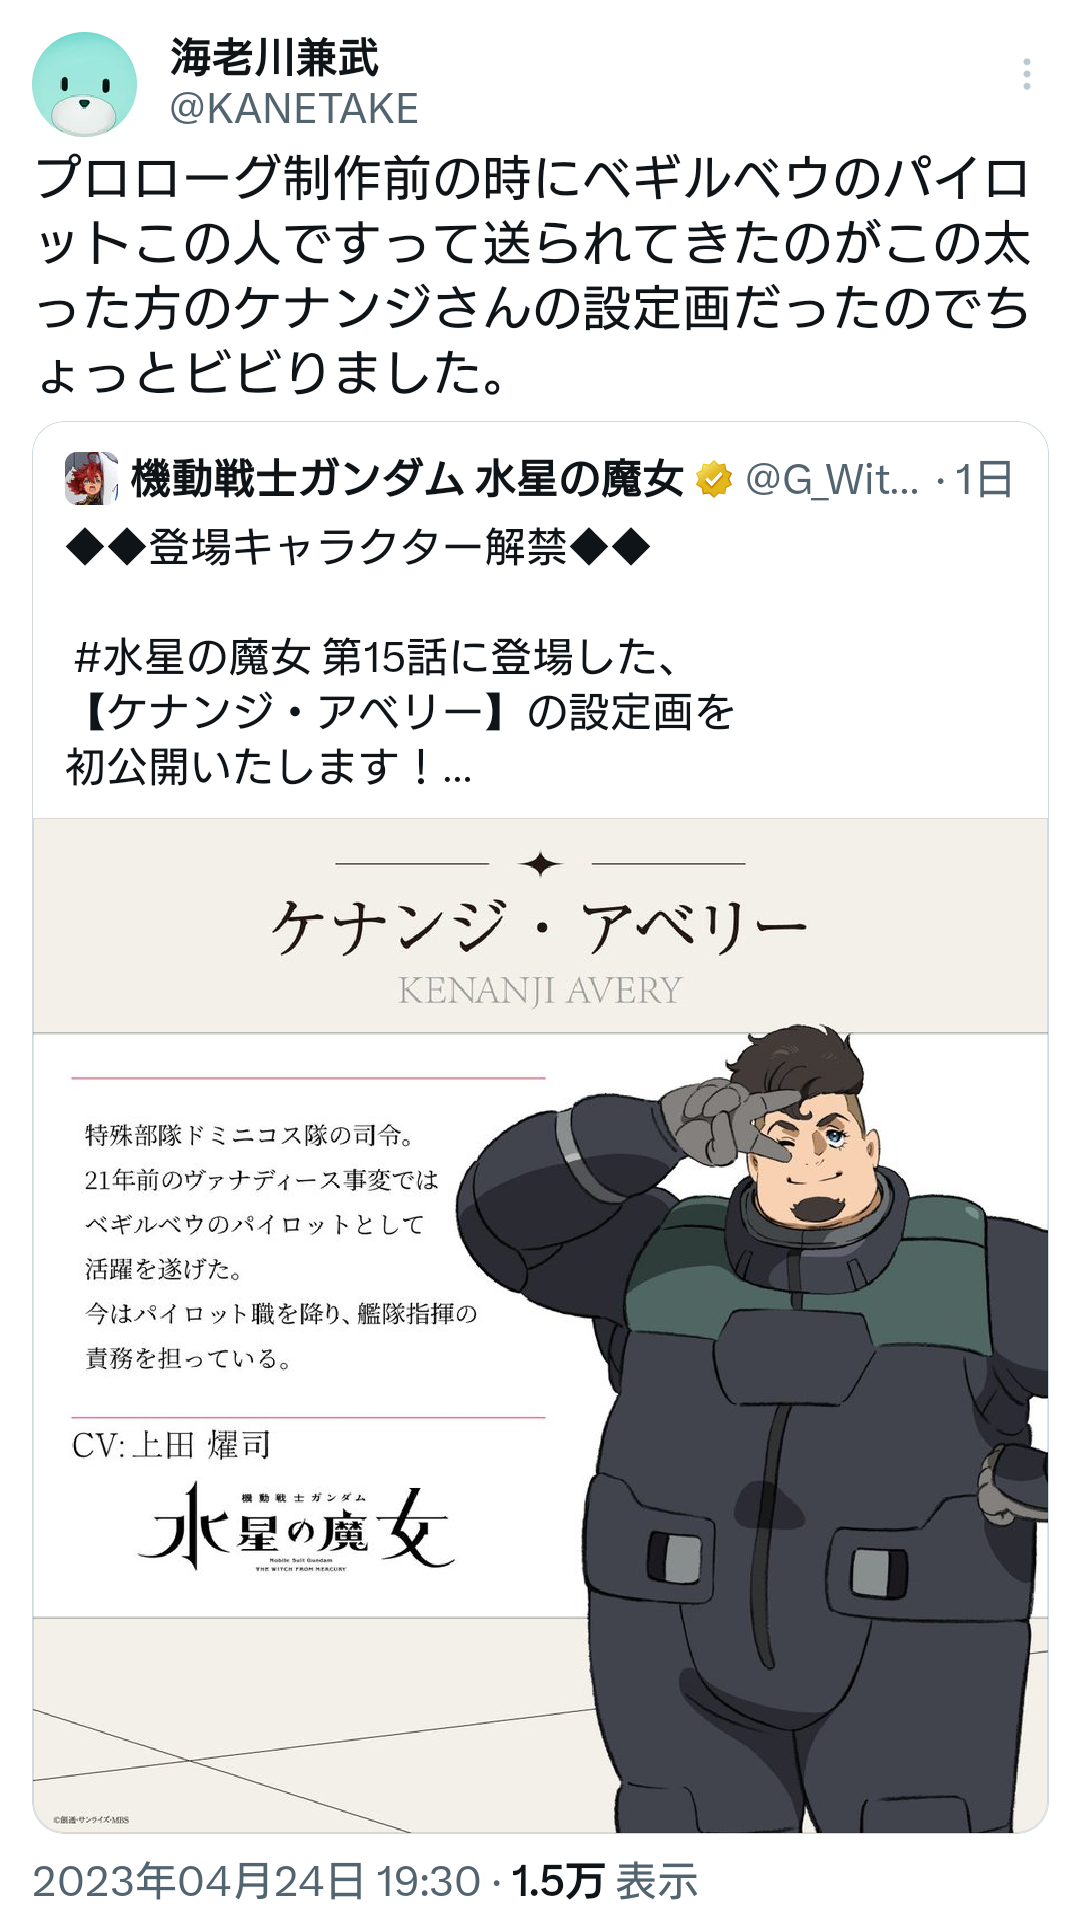Open the three-dot more options menu
Viewport: 1080px width, 1923px height.
point(1026,75)
